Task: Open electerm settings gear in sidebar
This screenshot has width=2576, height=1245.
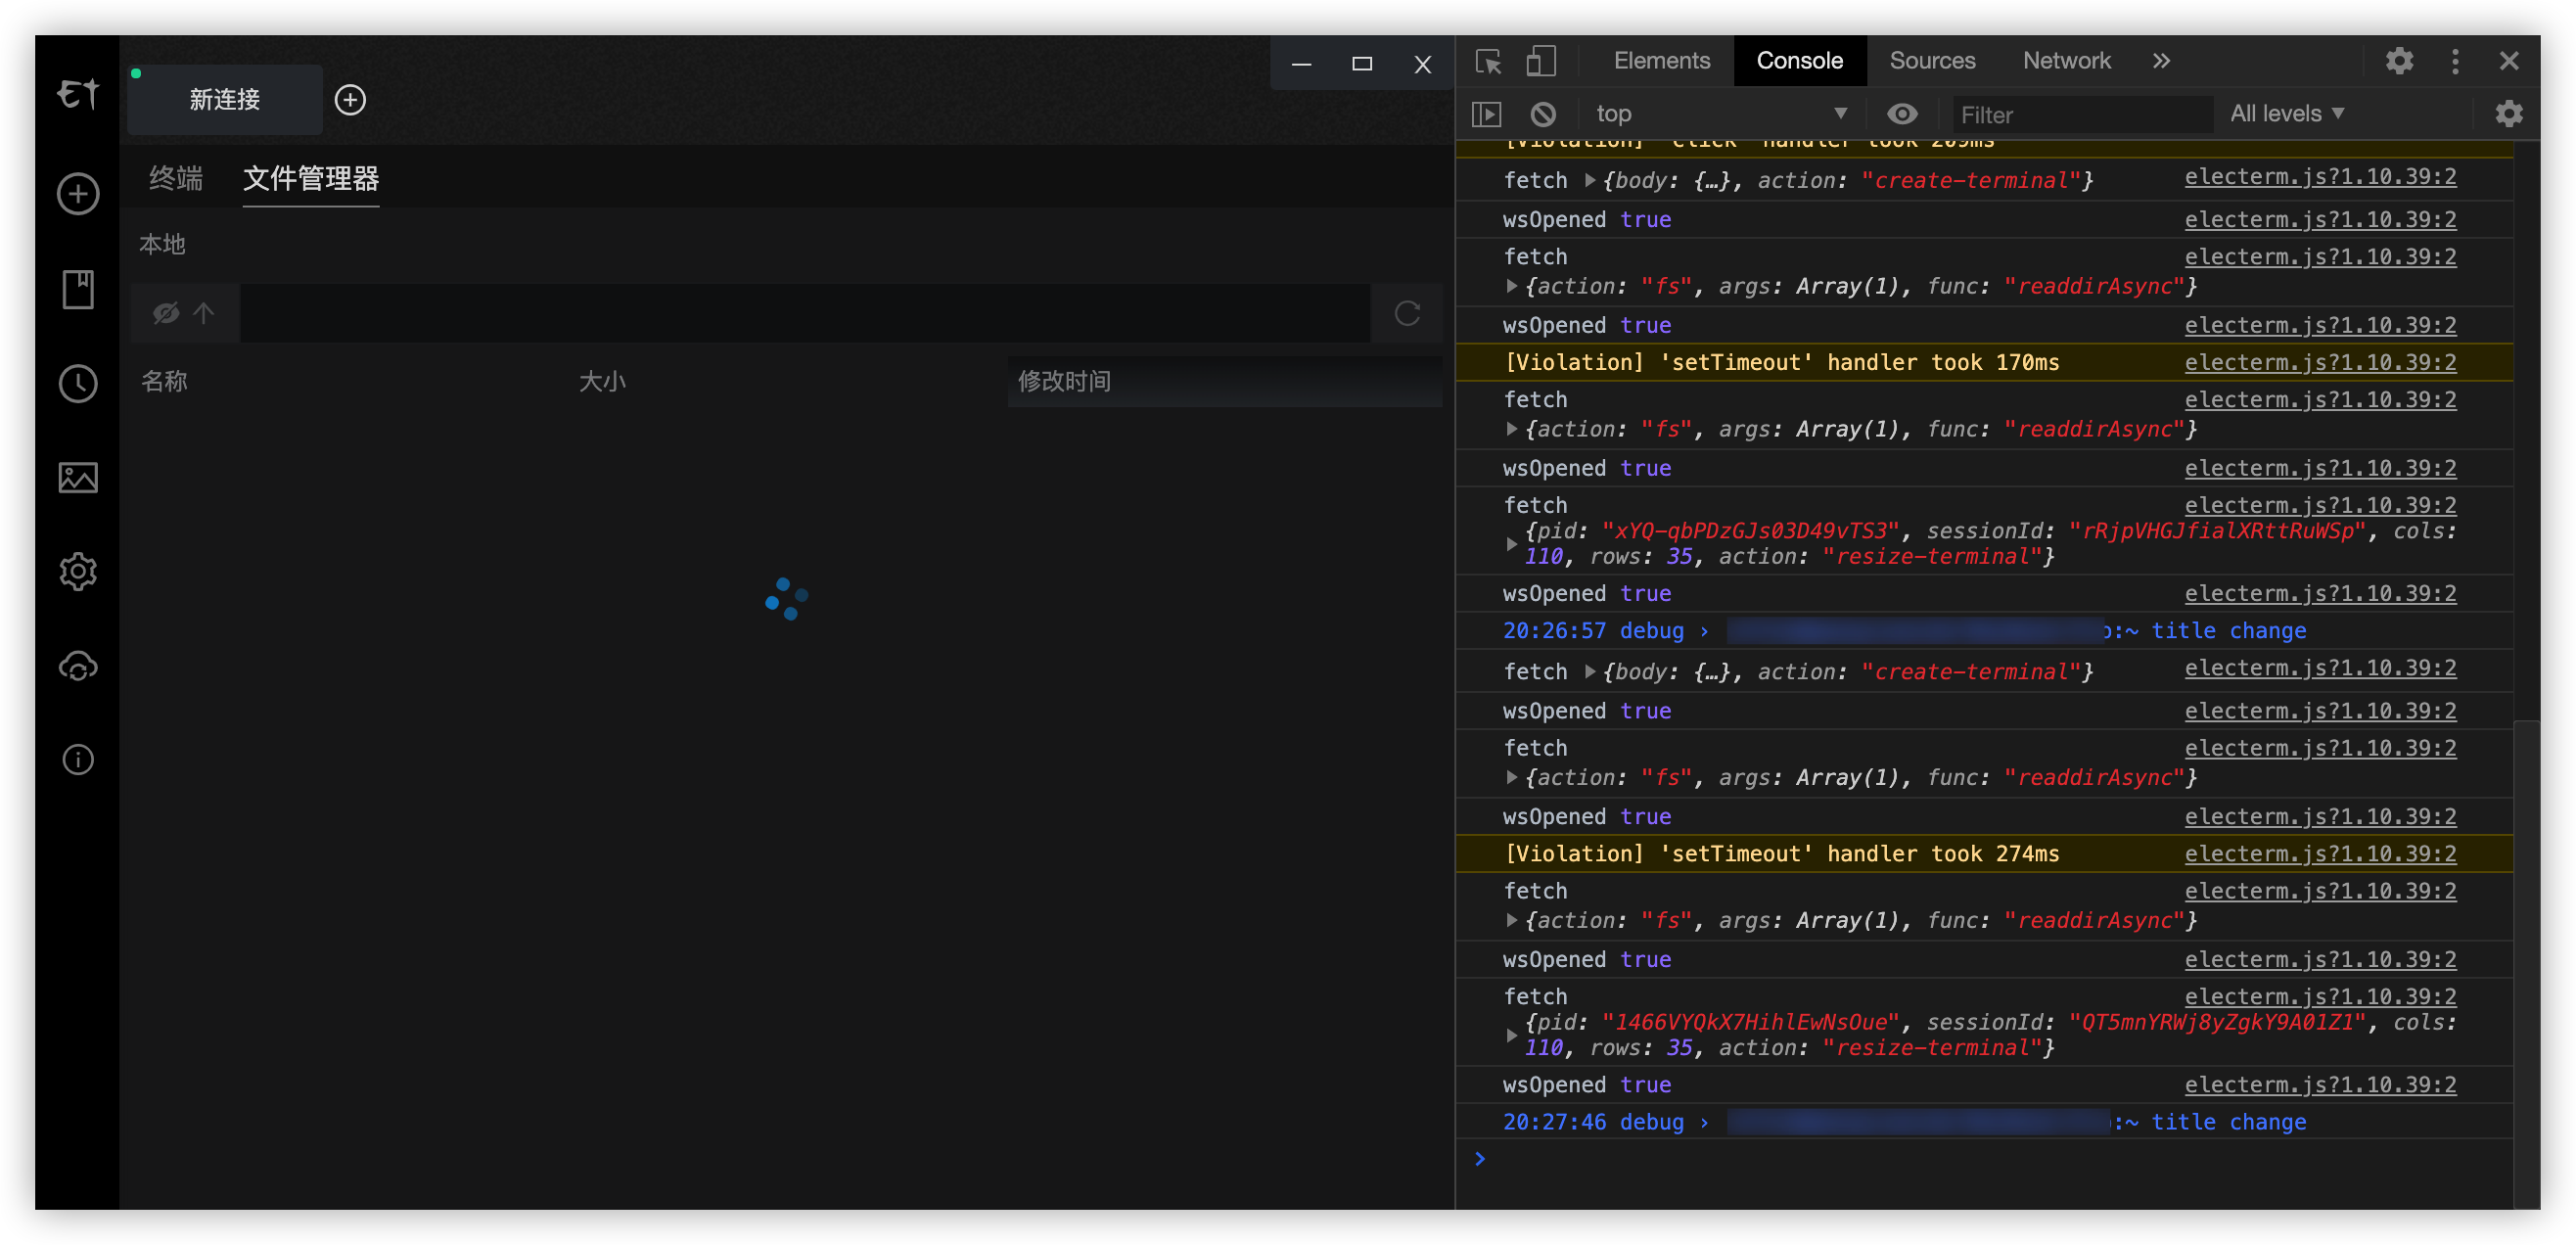Action: tap(78, 571)
